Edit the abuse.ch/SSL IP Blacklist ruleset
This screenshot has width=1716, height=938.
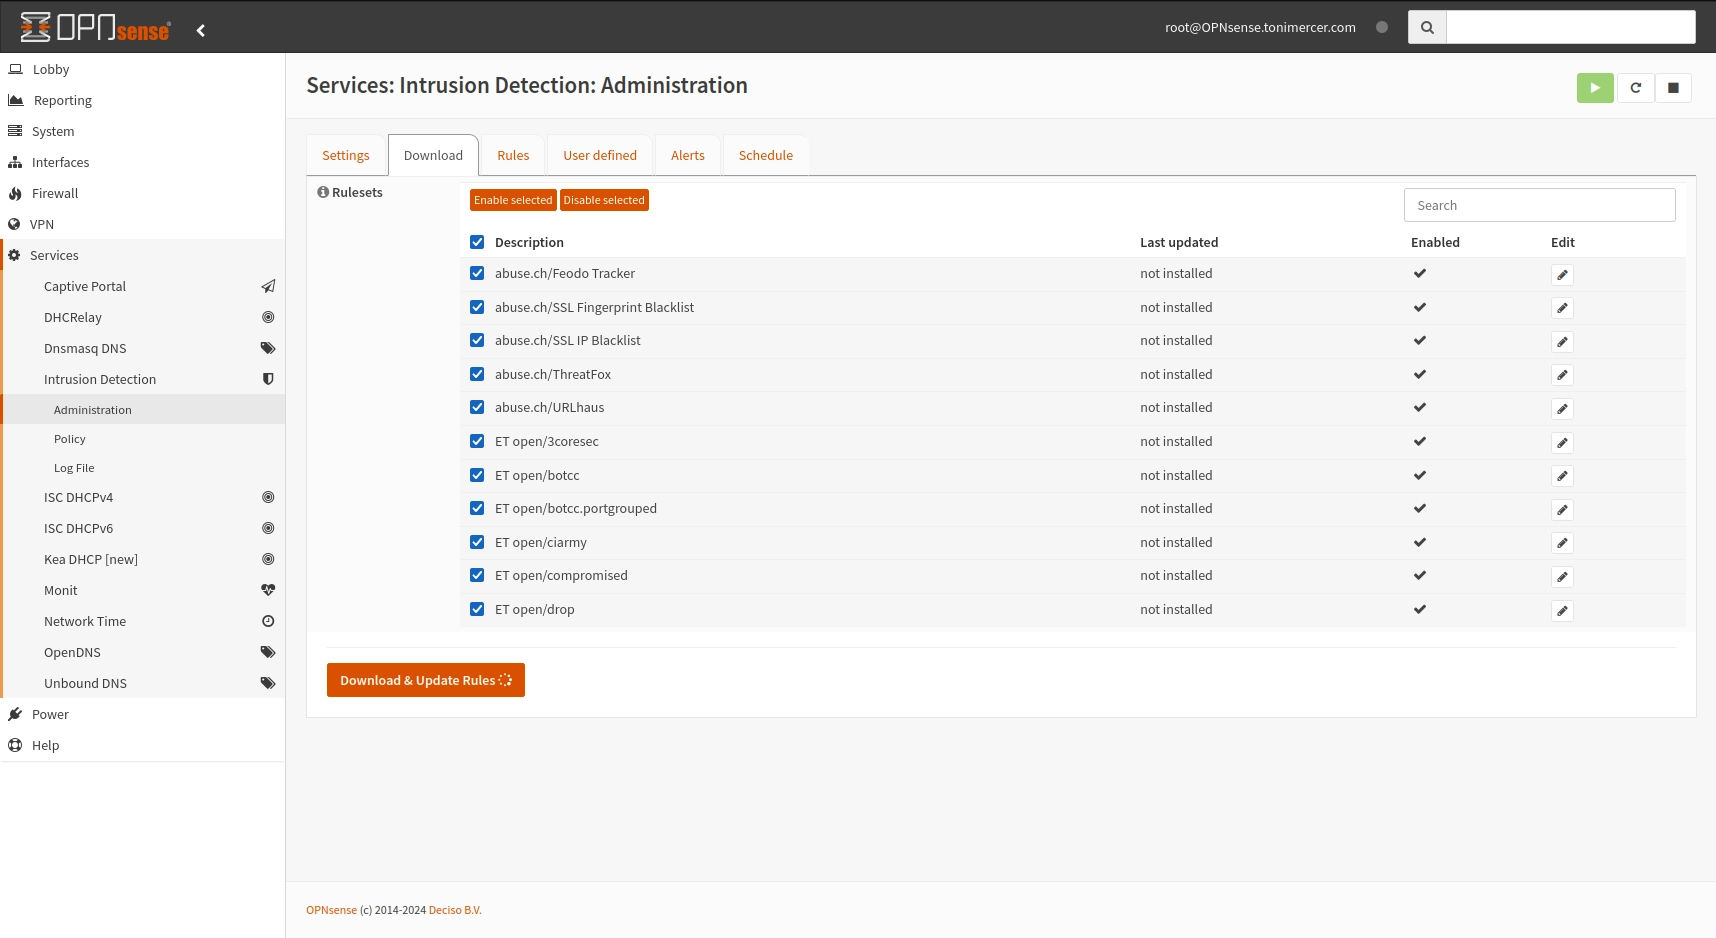[1562, 342]
